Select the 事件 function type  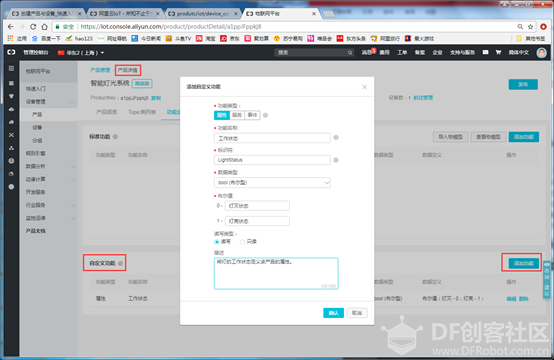point(252,115)
